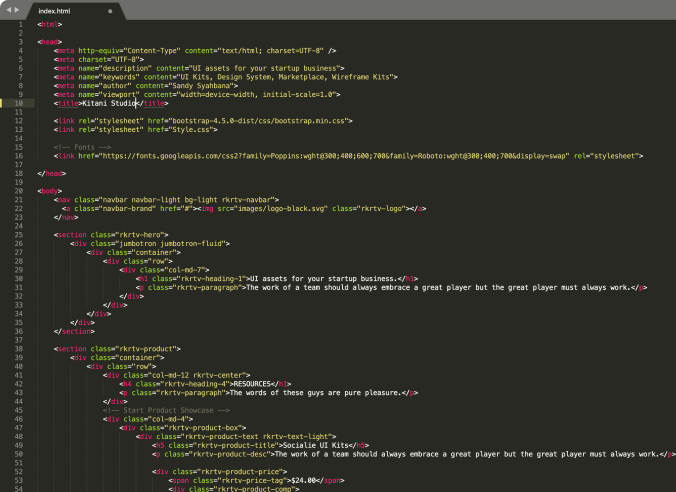This screenshot has height=492, width=676.
Task: Click line number 54 in gutter
Action: tap(19, 489)
